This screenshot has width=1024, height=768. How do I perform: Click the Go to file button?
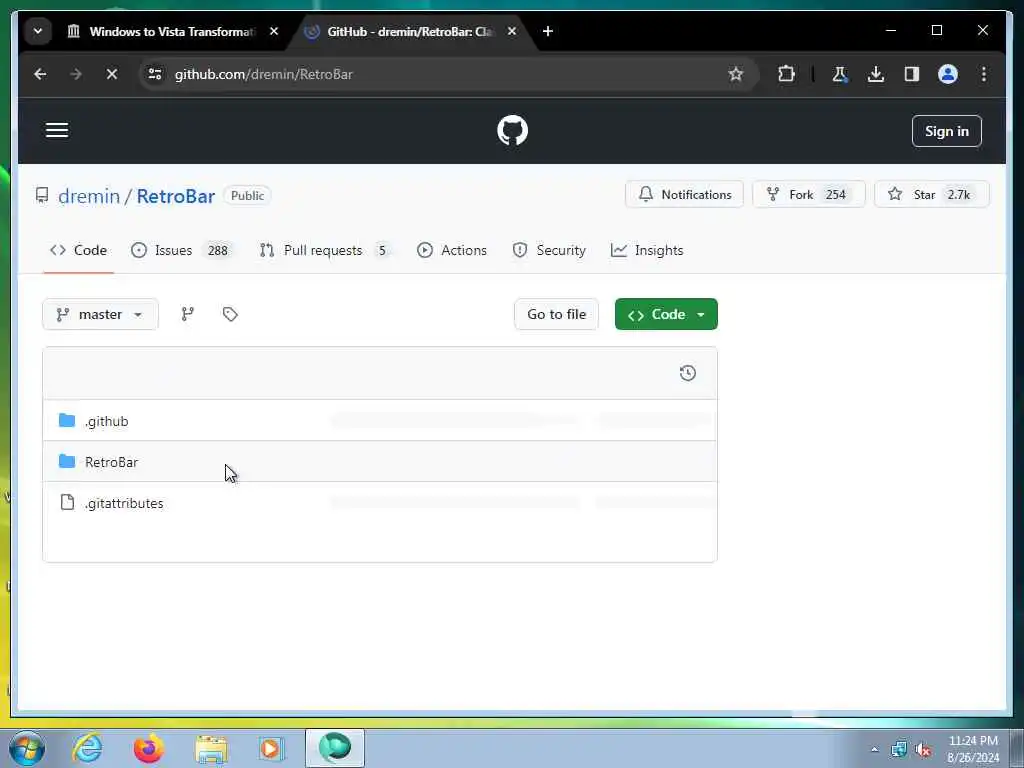[556, 314]
